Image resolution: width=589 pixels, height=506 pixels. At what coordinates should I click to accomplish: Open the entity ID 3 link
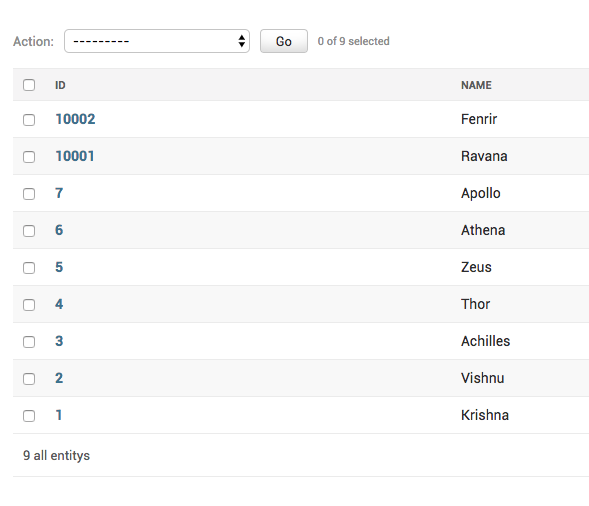tap(59, 341)
